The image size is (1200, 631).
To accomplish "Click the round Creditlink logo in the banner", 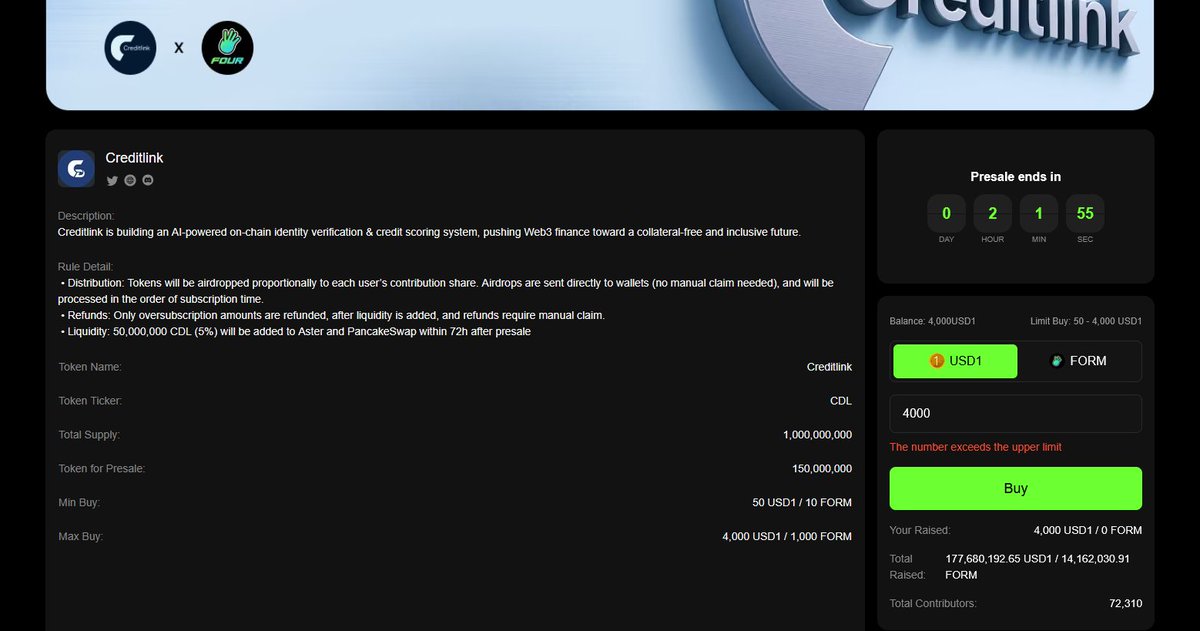I will click(x=131, y=47).
